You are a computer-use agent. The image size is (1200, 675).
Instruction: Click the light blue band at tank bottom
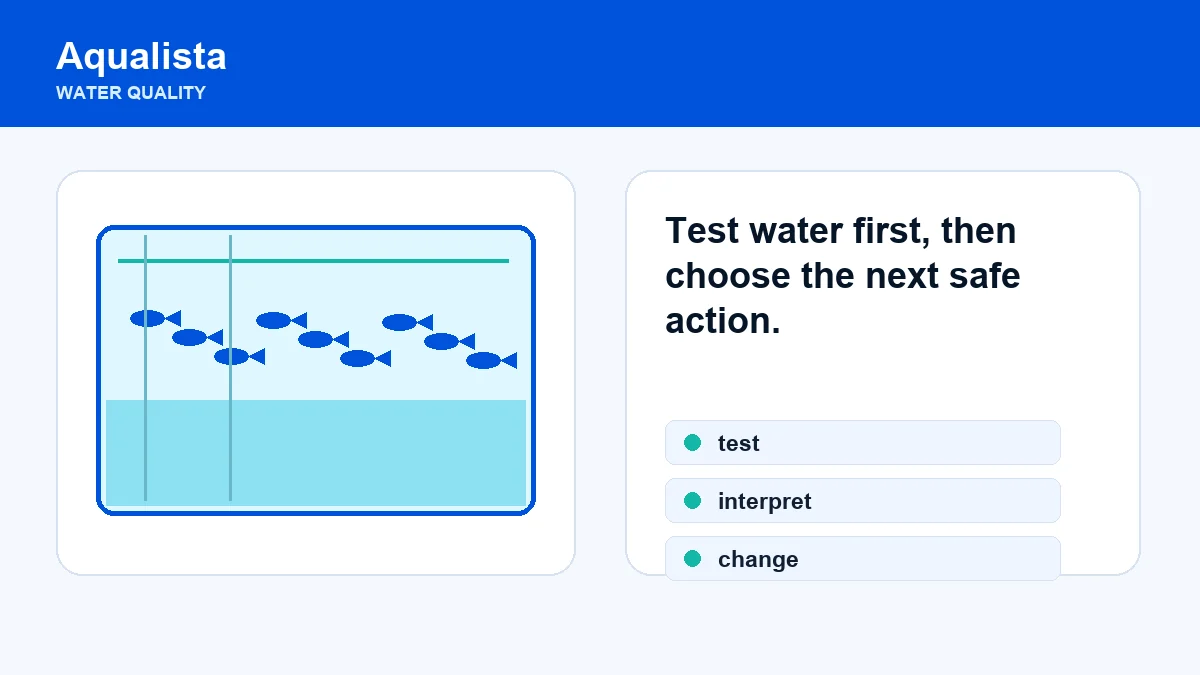(316, 453)
